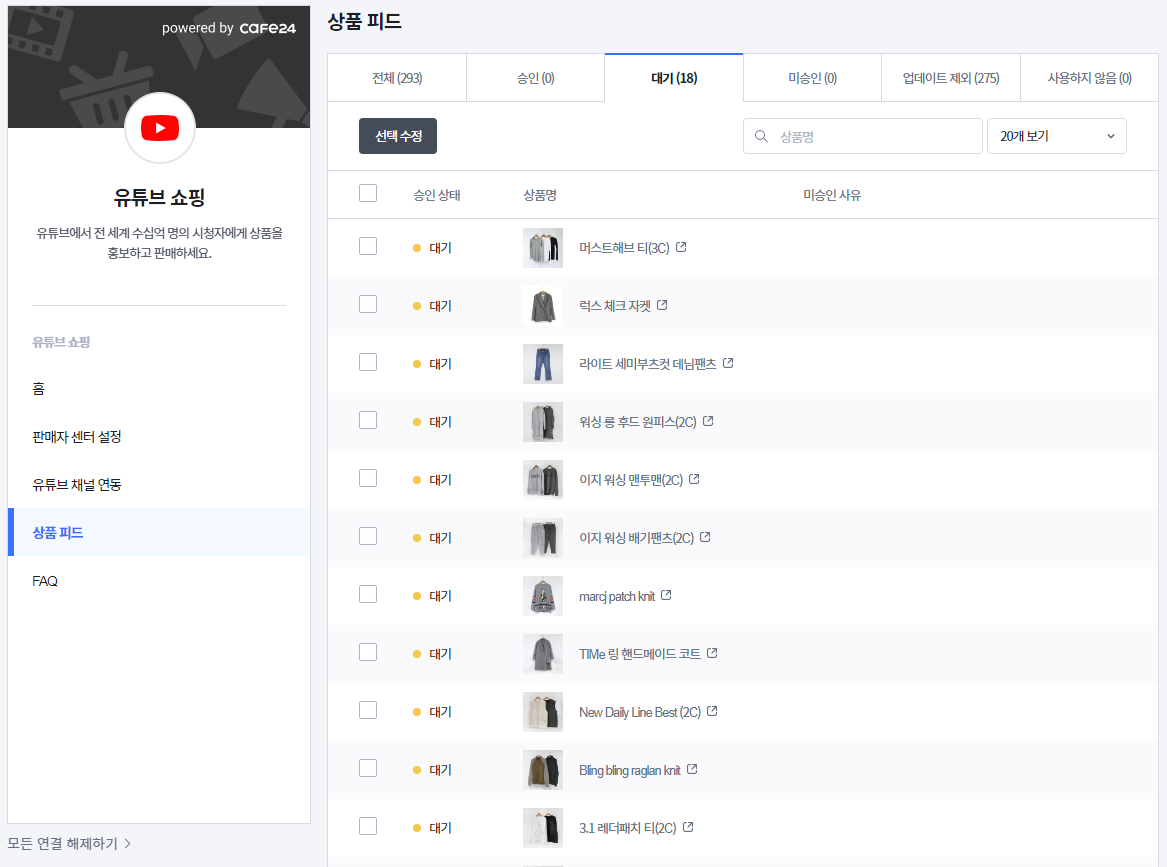1167x867 pixels.
Task: Open the 20개 보기 page size dropdown
Action: coord(1056,136)
